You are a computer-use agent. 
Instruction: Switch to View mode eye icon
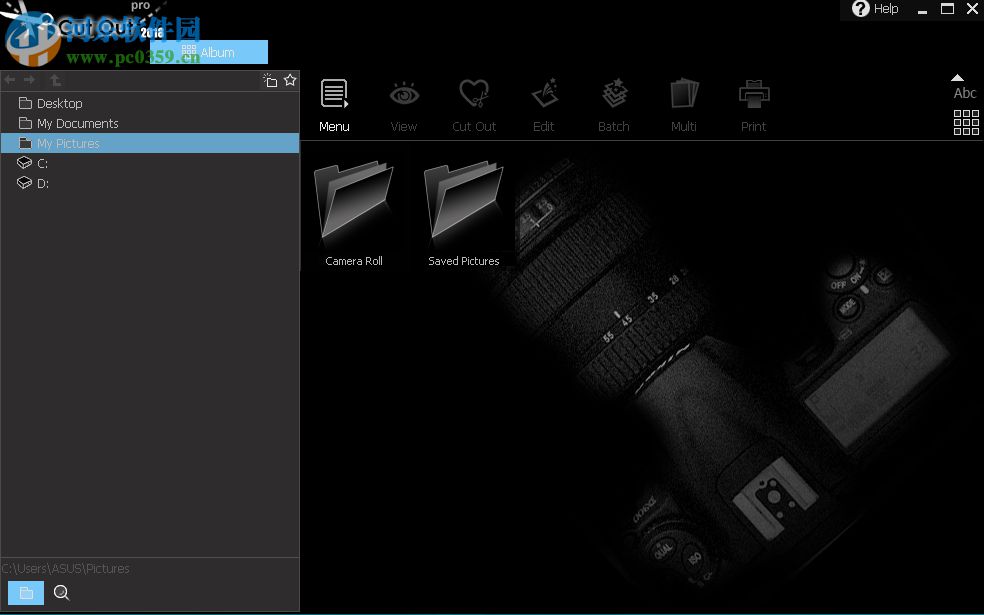(404, 105)
